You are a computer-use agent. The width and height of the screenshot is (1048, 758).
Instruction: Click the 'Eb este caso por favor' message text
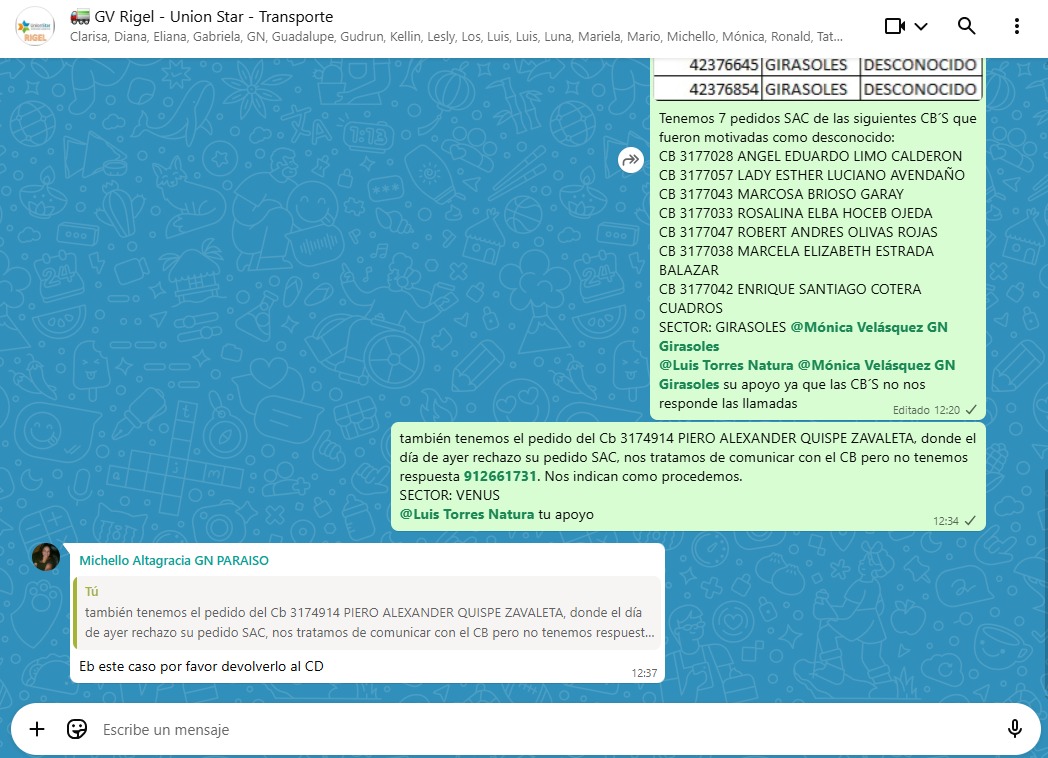[201, 666]
